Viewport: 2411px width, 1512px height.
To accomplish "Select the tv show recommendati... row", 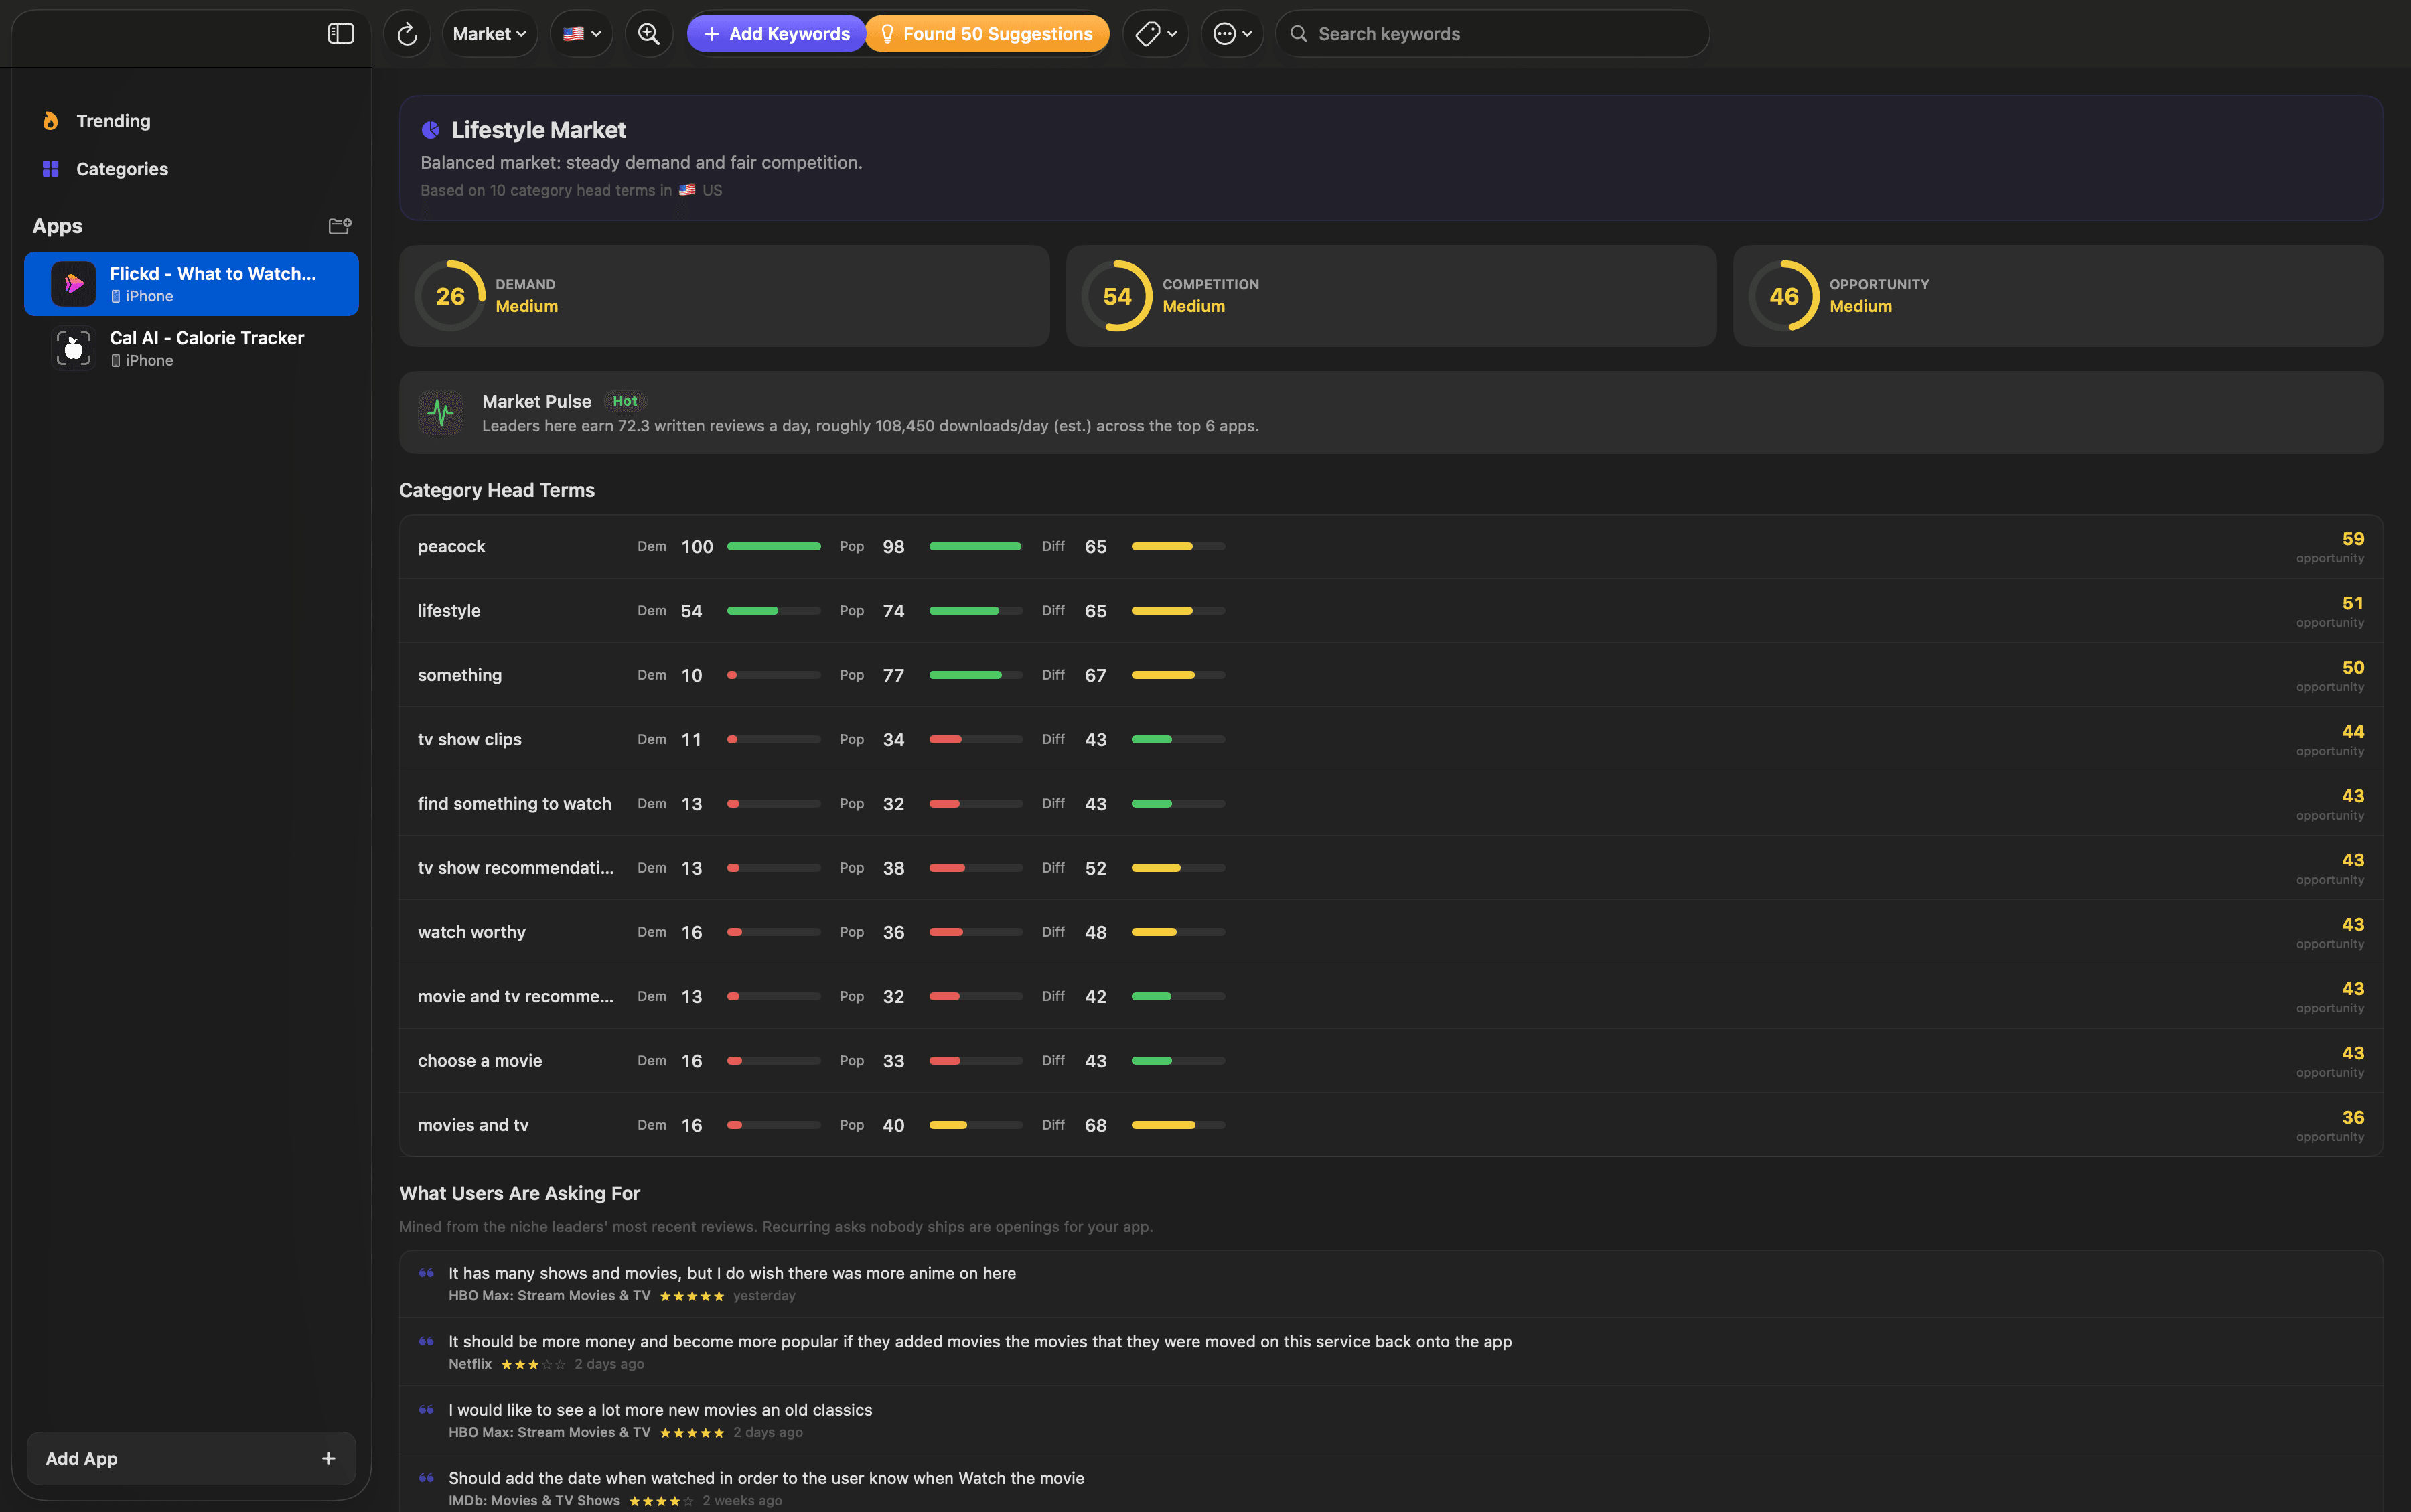I will [x=1391, y=868].
